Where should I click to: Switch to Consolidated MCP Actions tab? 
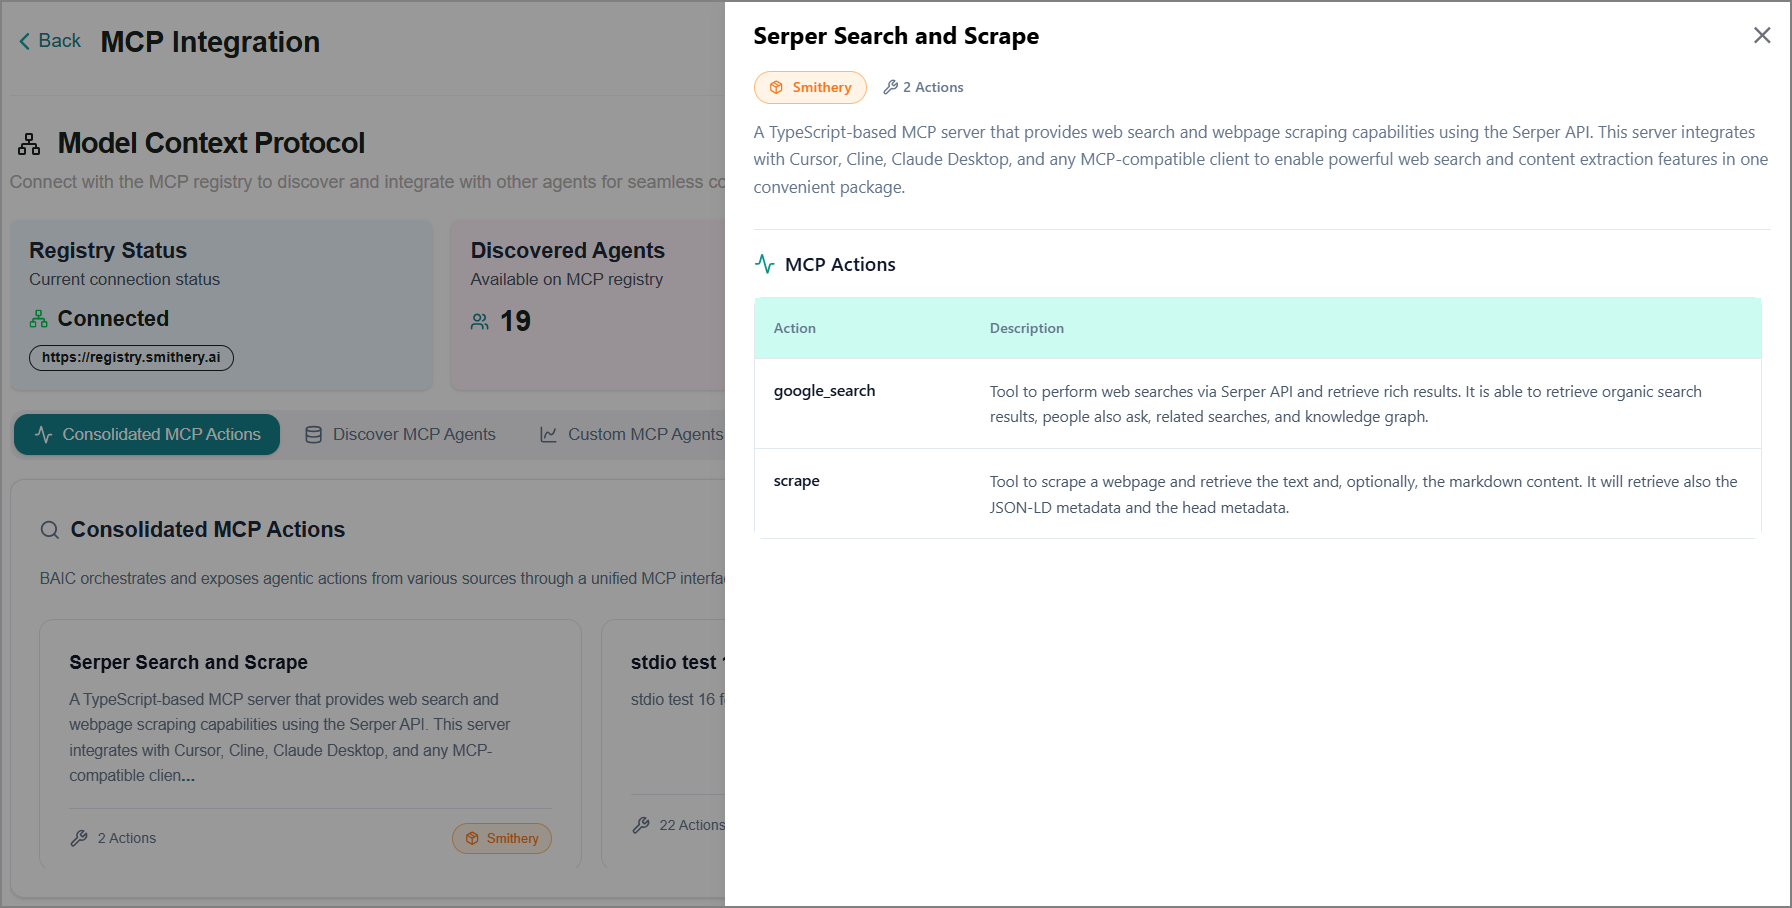click(147, 434)
